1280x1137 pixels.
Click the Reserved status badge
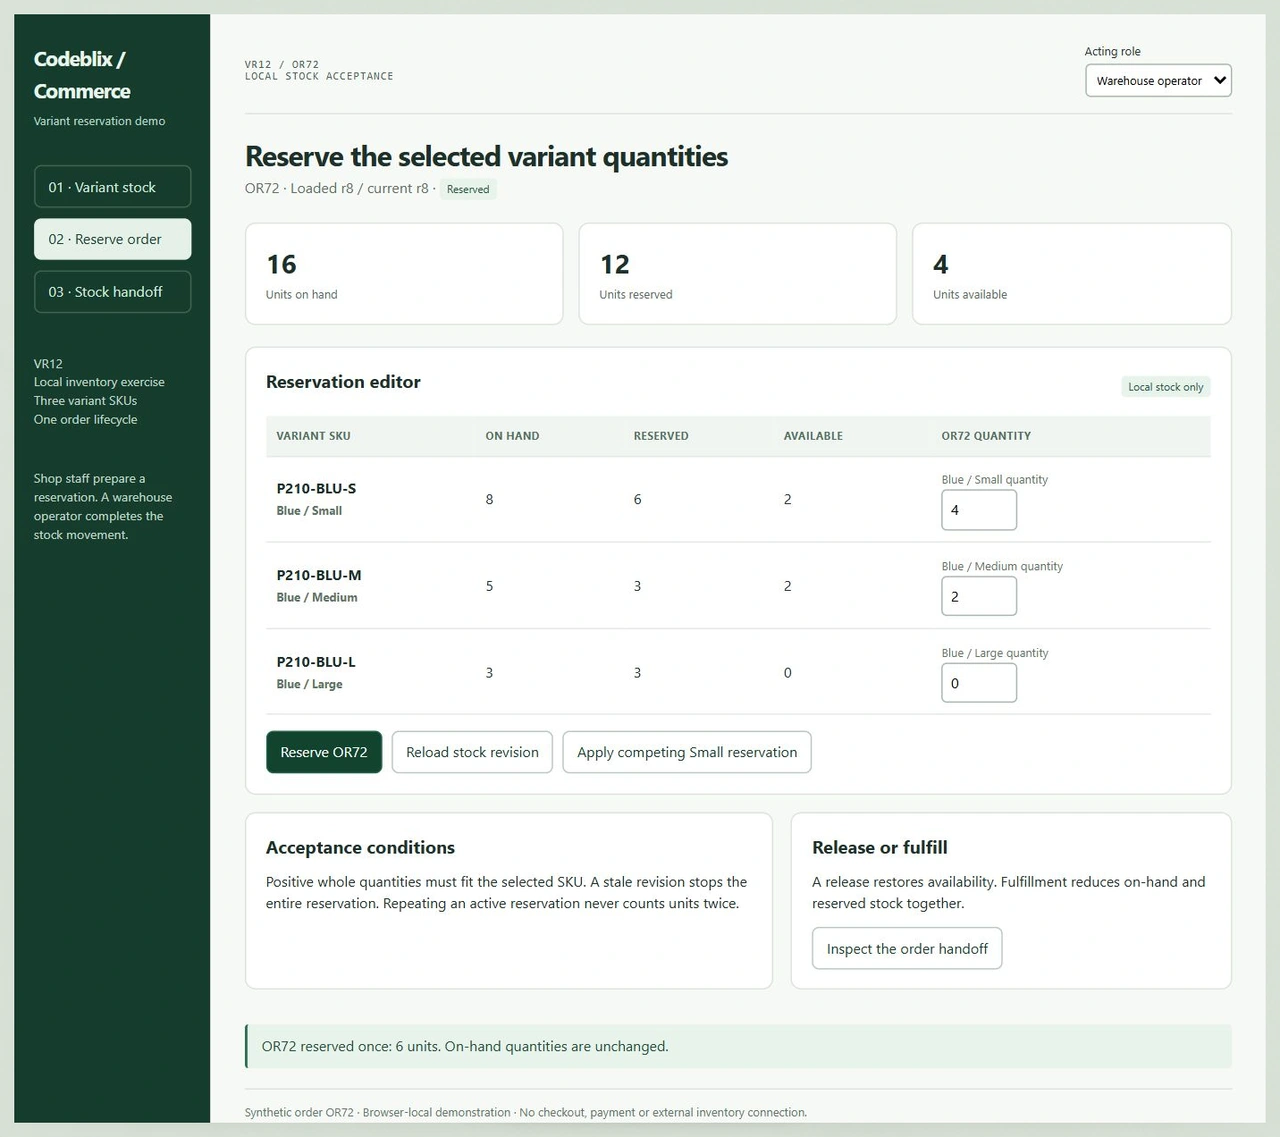click(468, 189)
